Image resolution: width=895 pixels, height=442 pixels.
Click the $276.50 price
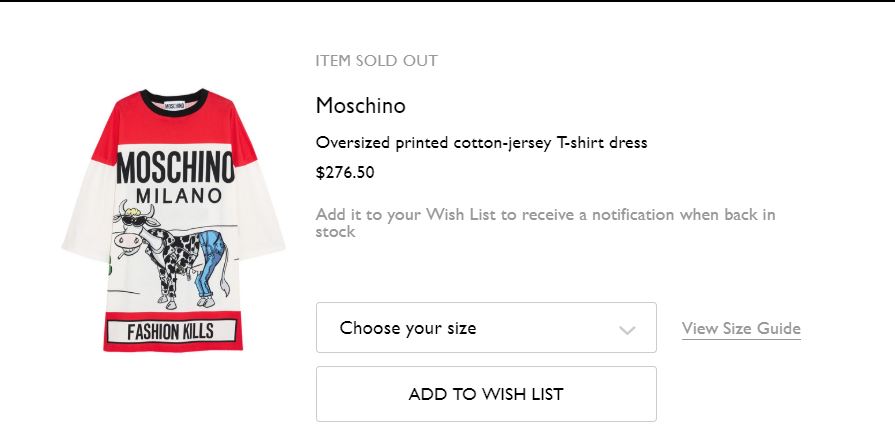(x=345, y=172)
